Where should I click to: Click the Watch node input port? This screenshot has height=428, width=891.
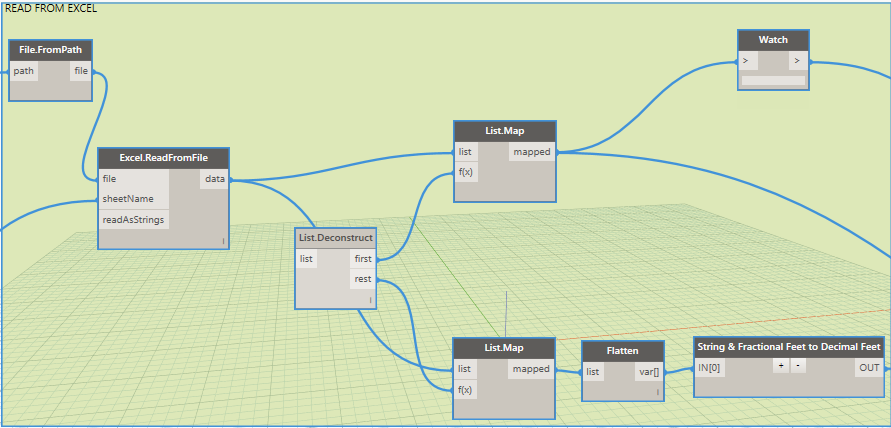(x=747, y=60)
